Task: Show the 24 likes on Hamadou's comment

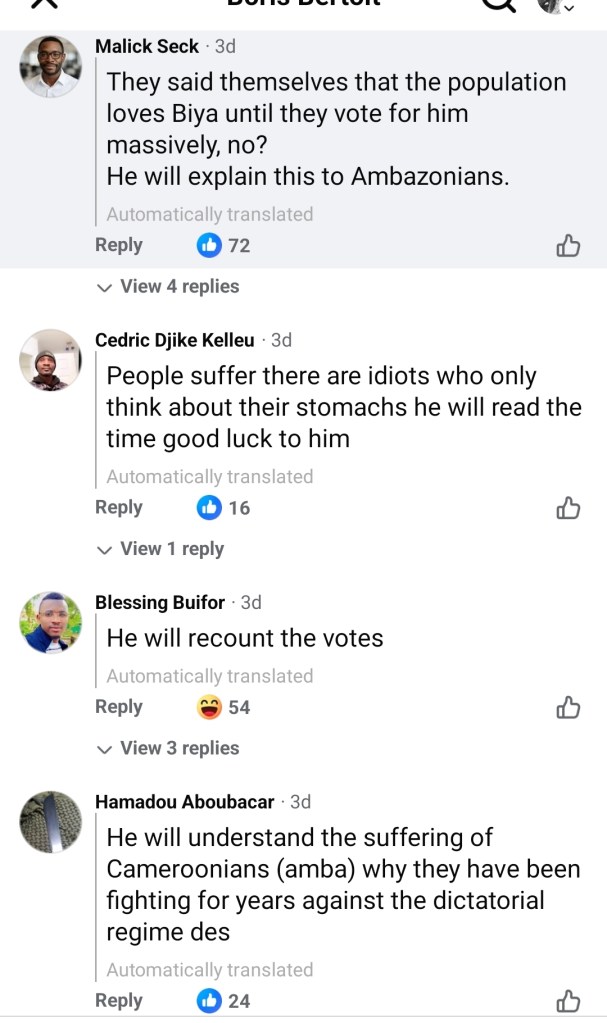Action: click(x=225, y=1000)
